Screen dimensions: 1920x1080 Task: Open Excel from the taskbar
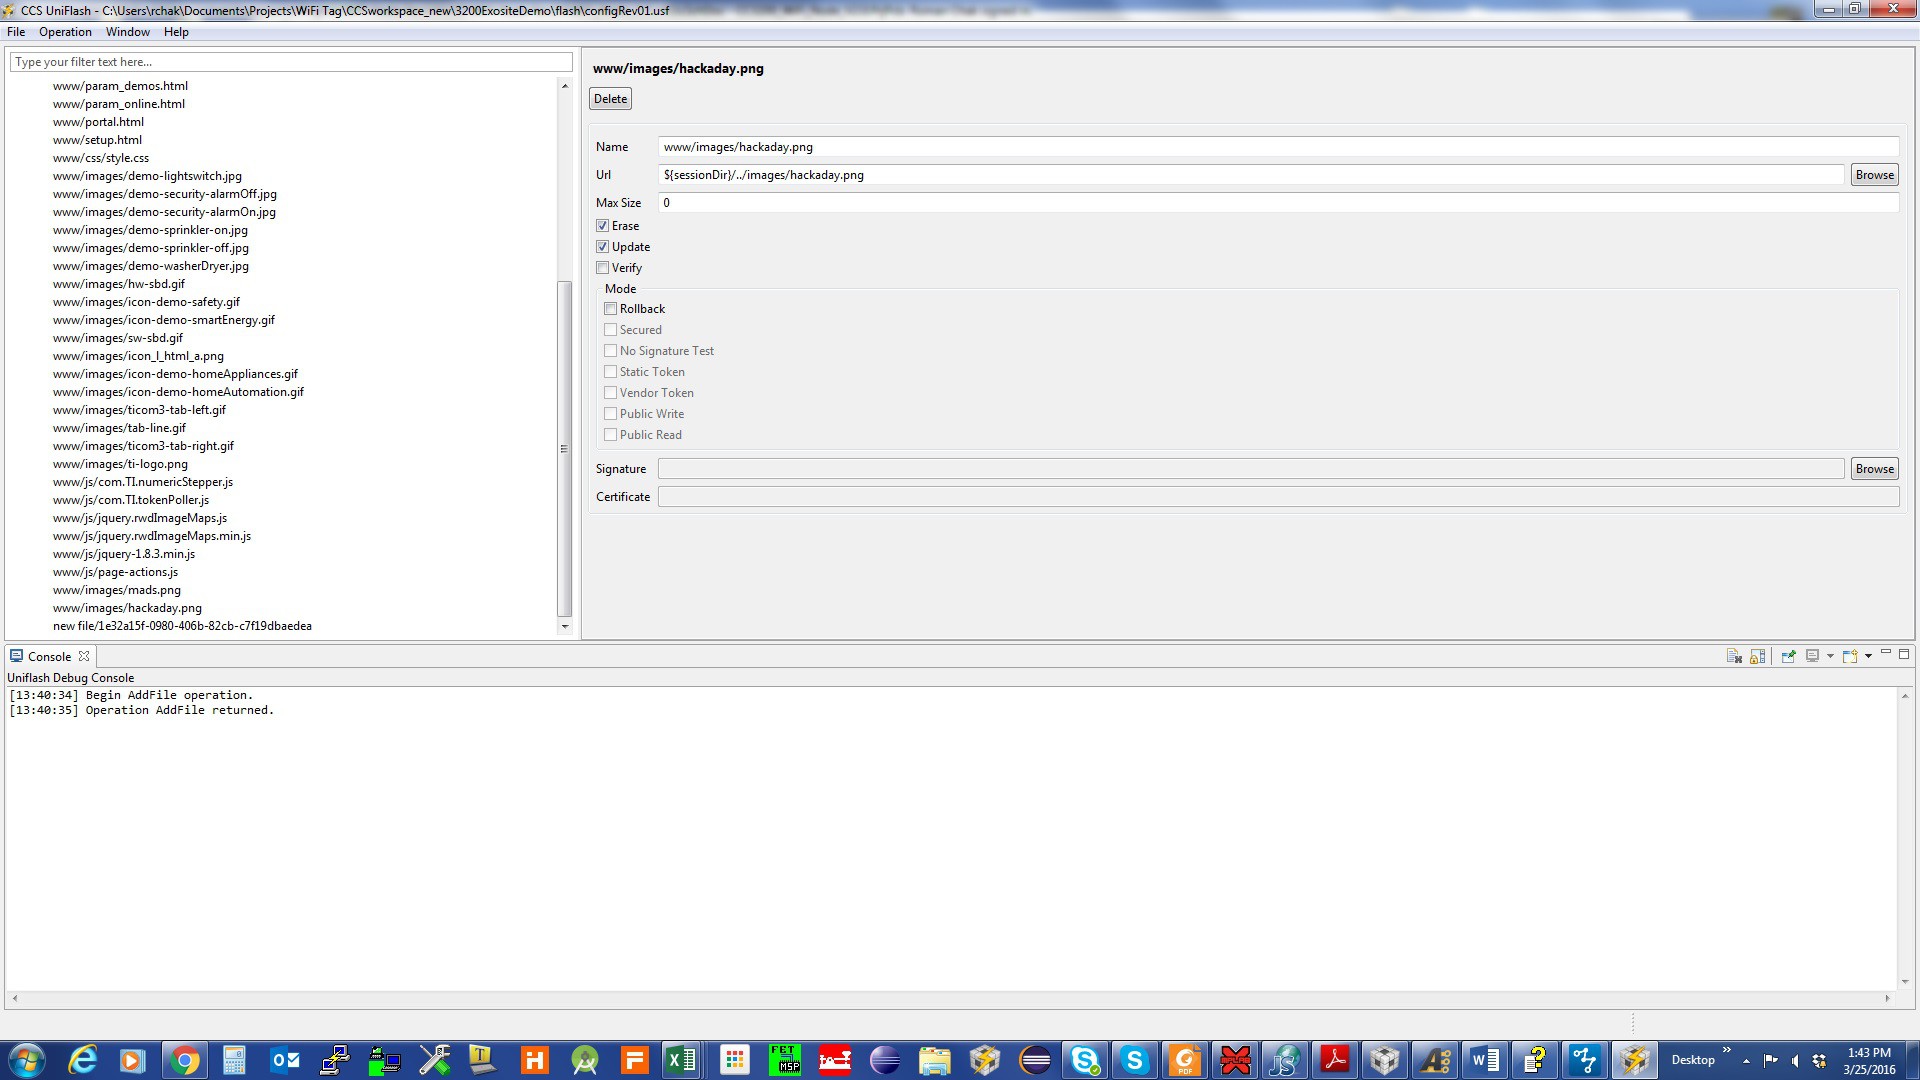pyautogui.click(x=682, y=1060)
